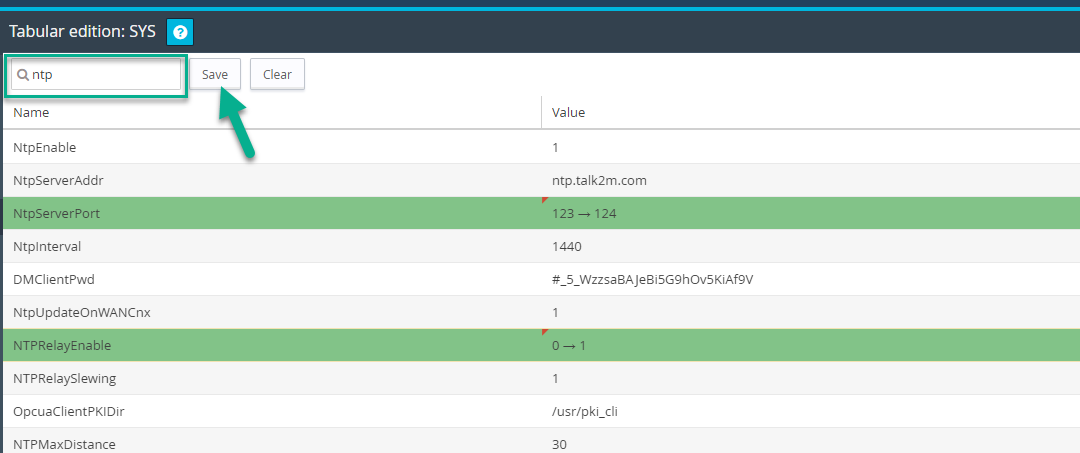This screenshot has width=1080, height=453.
Task: Select the NtpEnable row name
Action: coord(44,147)
